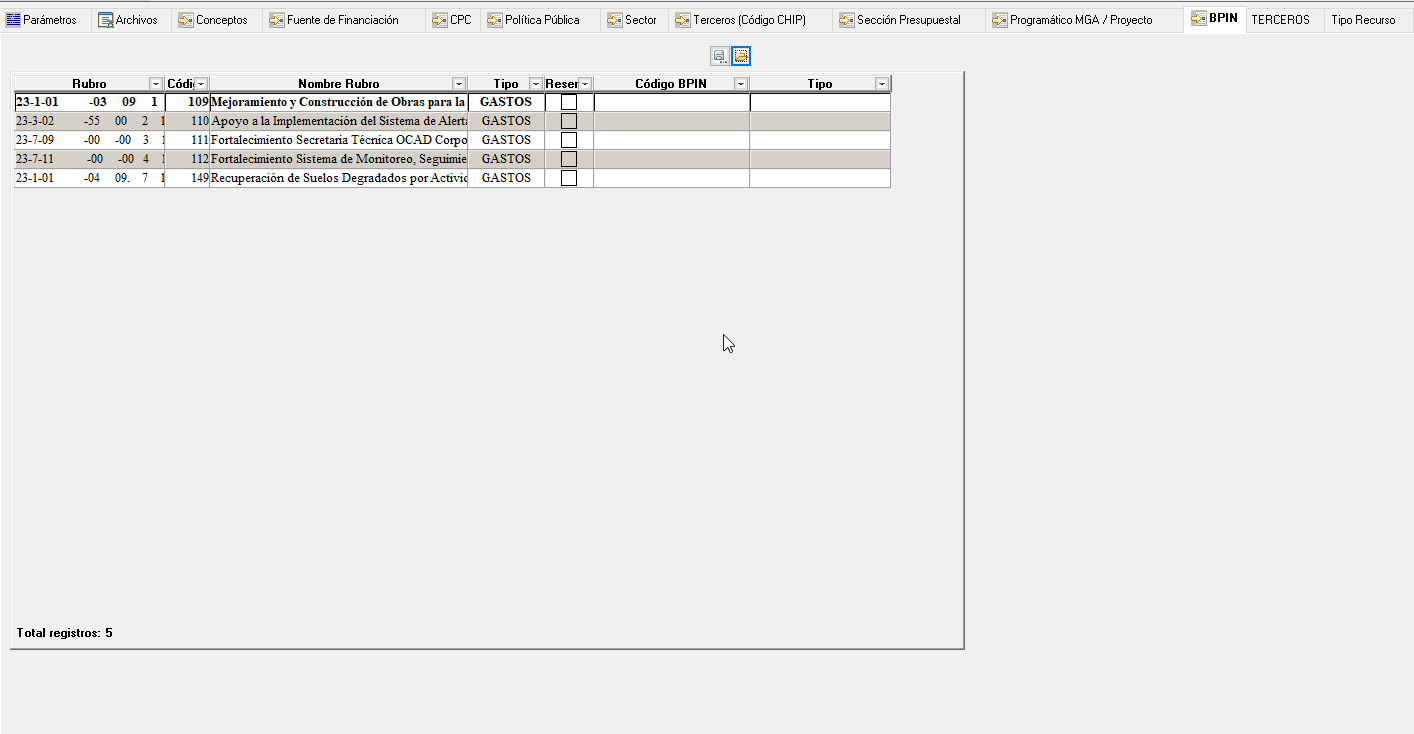Click the folder icon beside the save icon
1414x734 pixels.
[741, 56]
